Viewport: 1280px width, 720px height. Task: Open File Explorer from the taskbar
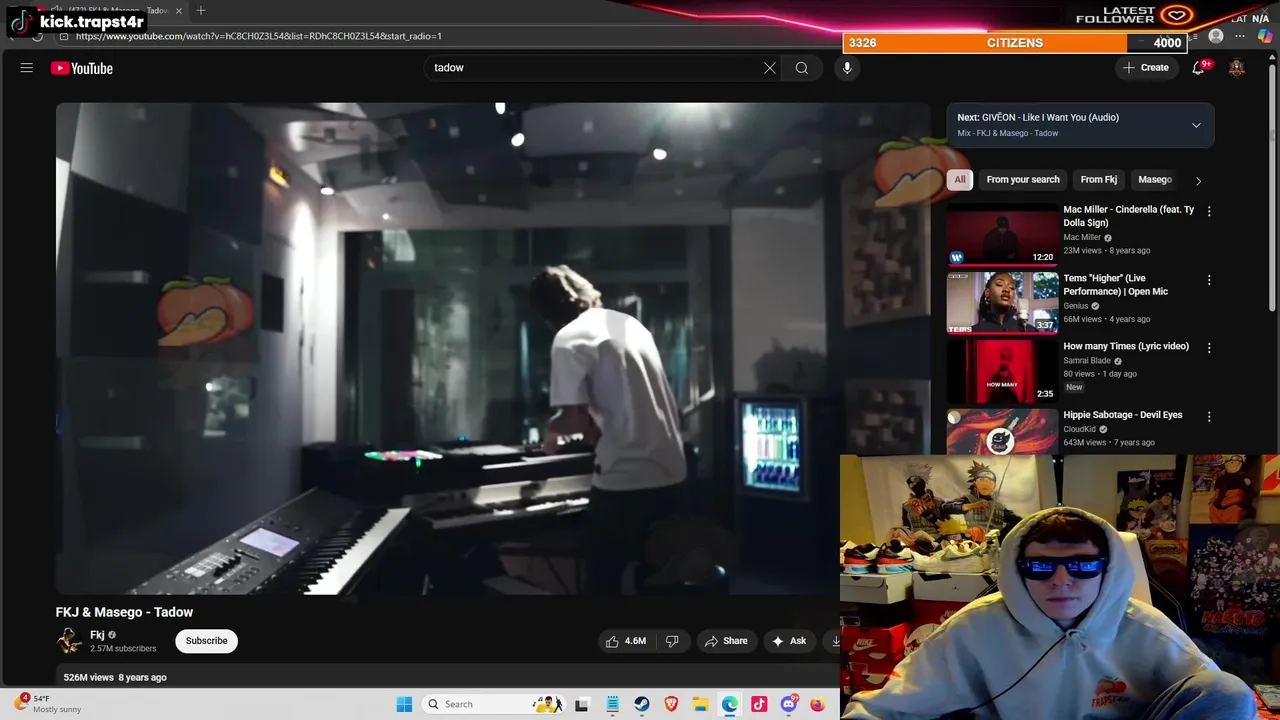pos(700,704)
